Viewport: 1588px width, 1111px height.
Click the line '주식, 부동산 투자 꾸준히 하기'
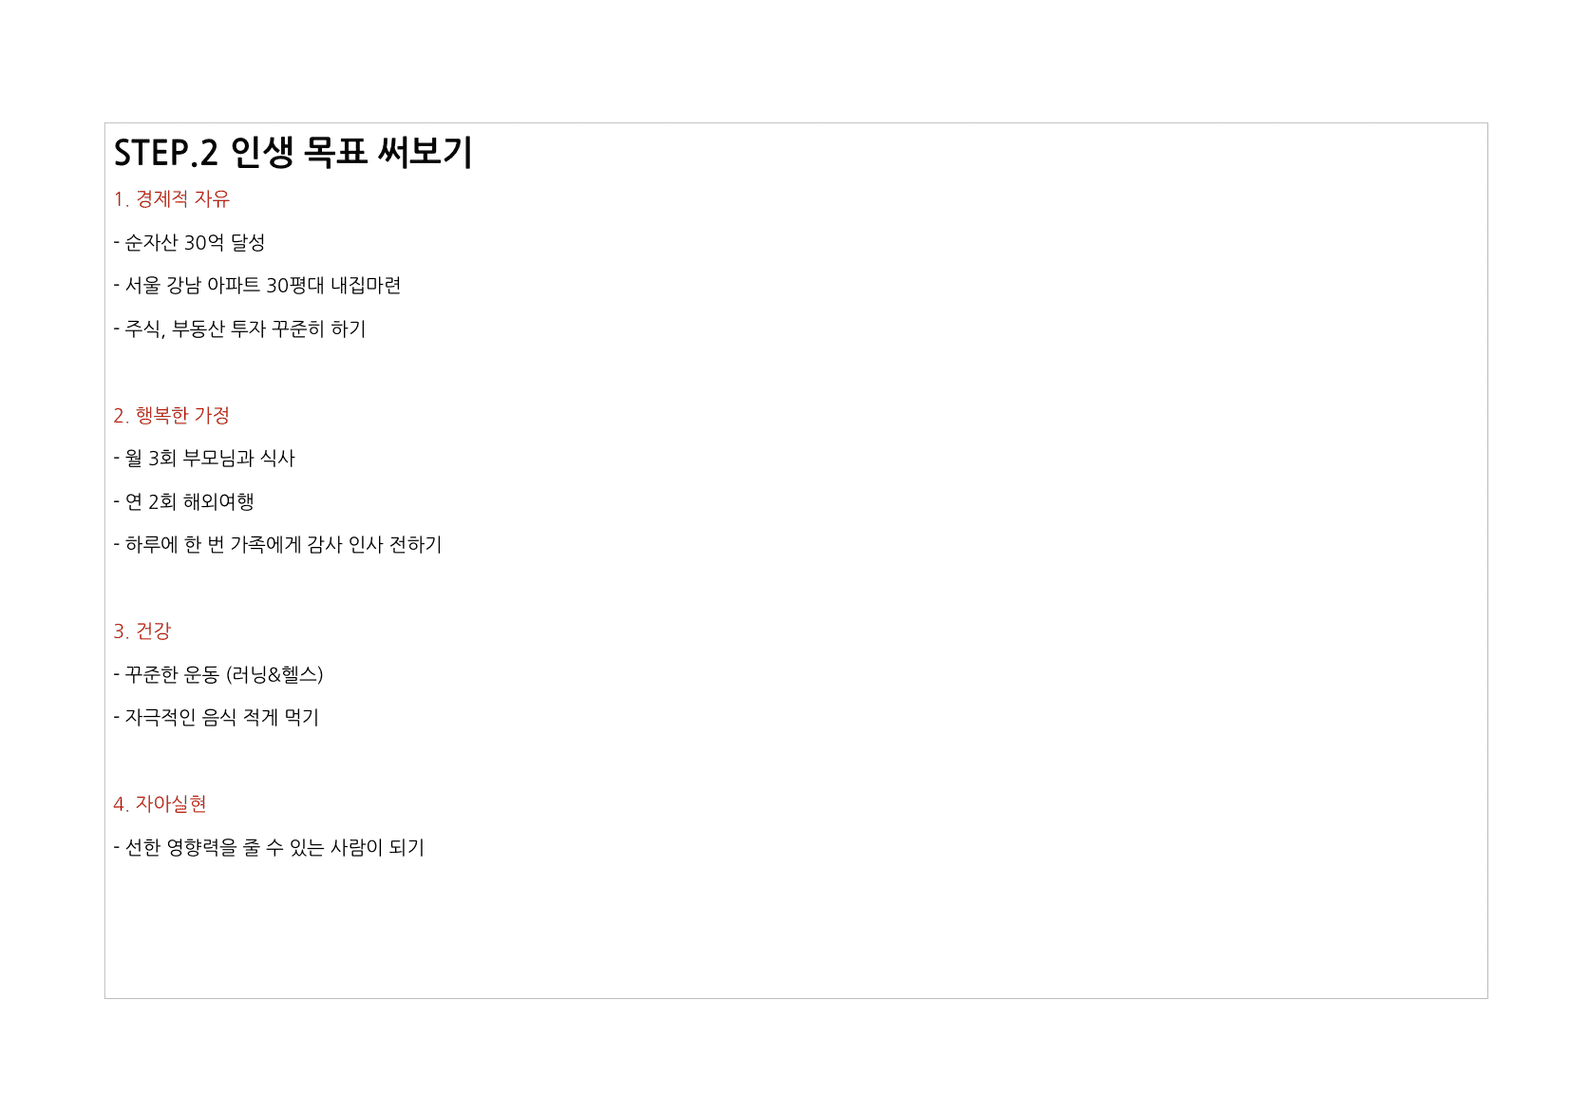(240, 329)
